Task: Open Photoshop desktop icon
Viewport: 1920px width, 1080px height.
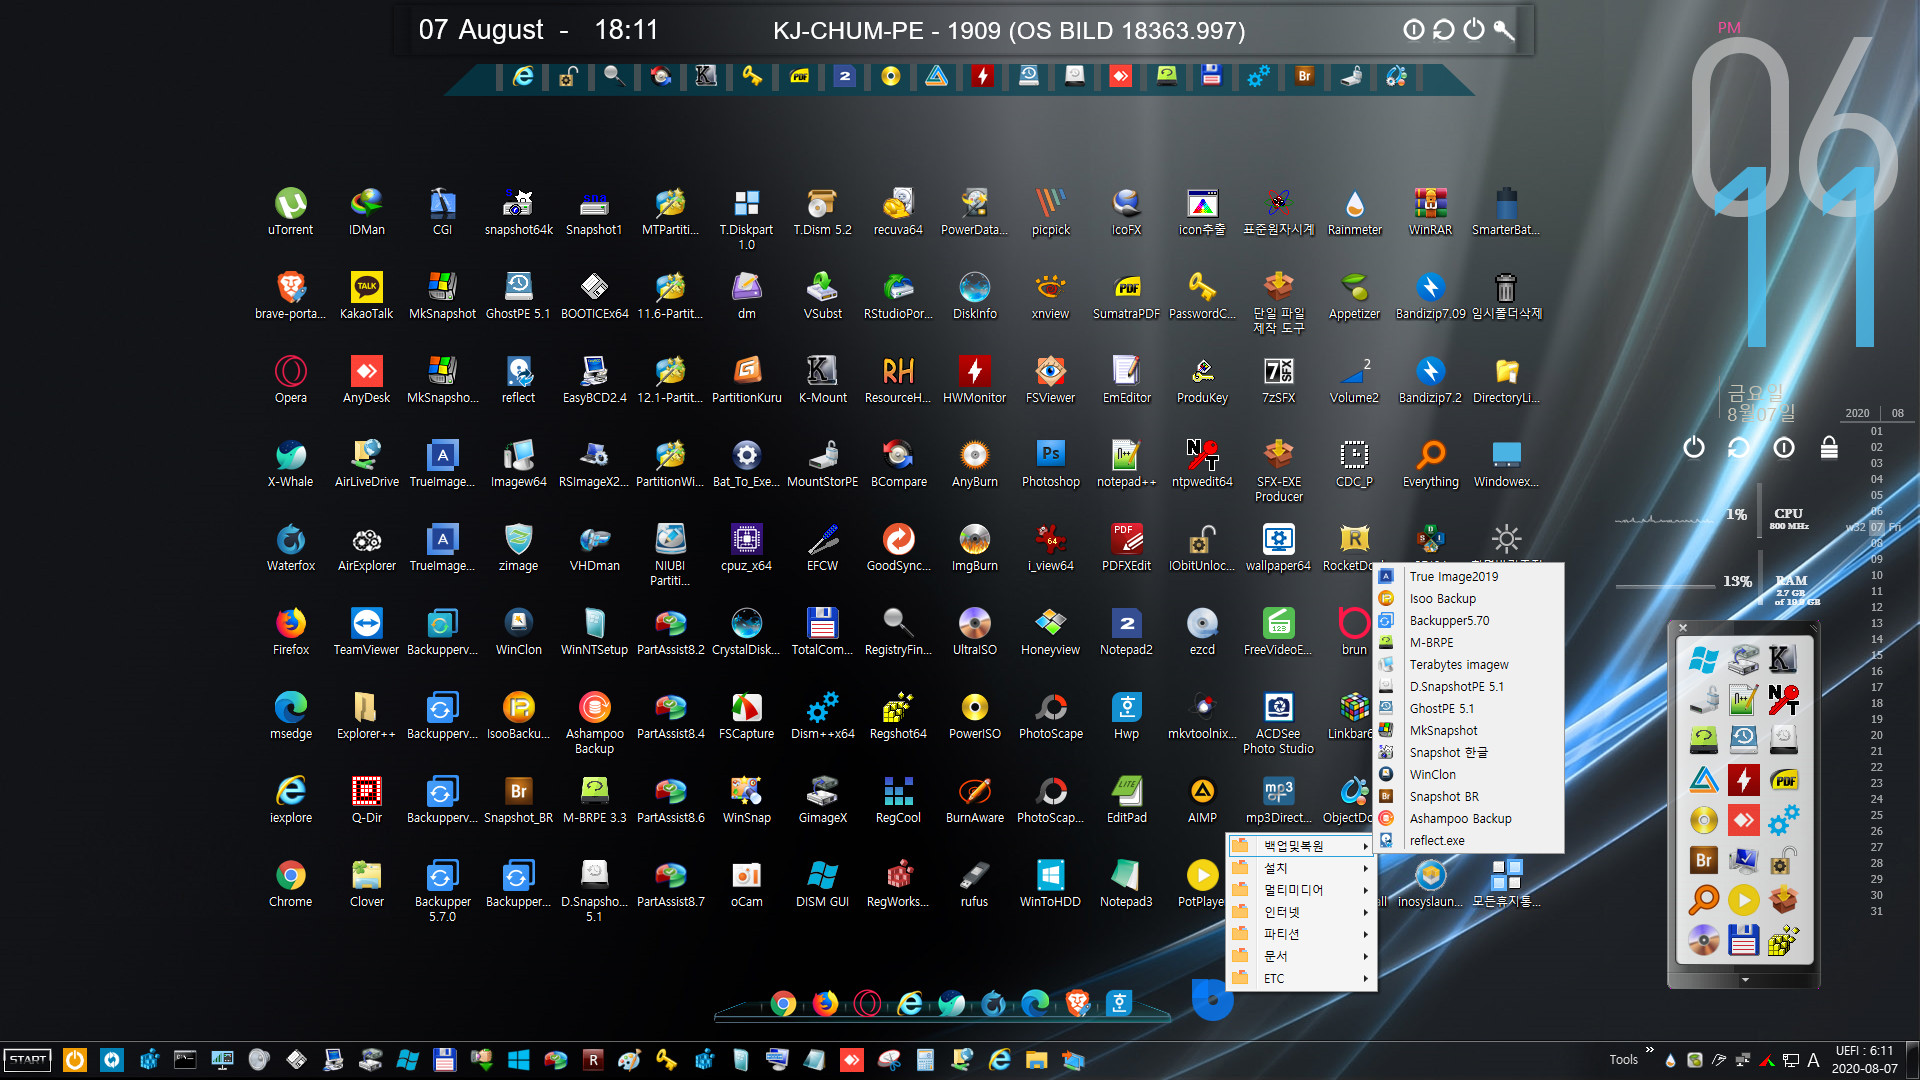Action: click(x=1050, y=463)
